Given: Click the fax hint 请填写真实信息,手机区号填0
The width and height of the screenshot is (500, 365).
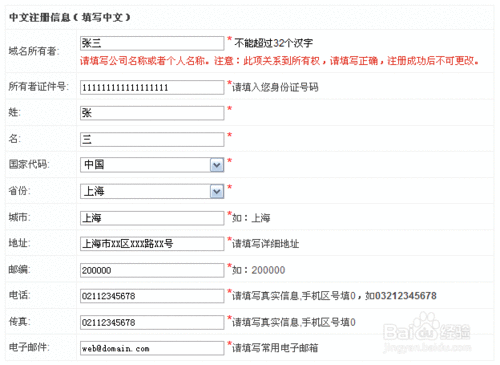Looking at the screenshot, I should pyautogui.click(x=294, y=322).
